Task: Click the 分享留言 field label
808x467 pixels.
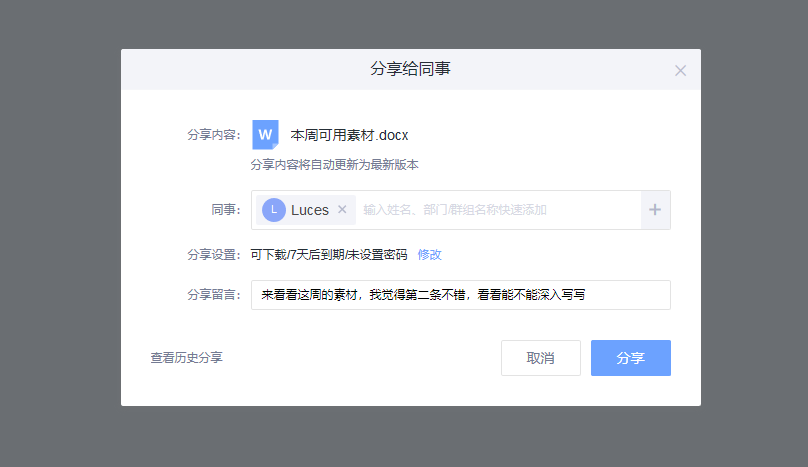Action: coord(213,295)
